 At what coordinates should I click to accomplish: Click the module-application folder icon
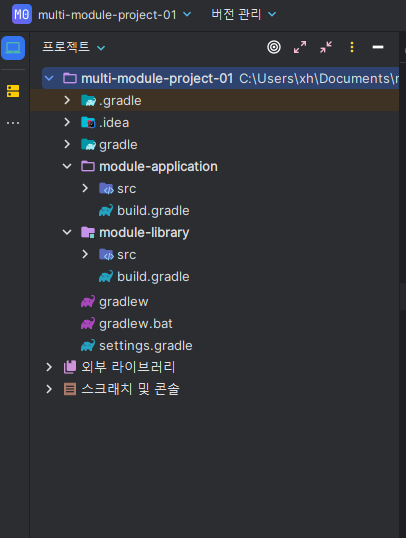[88, 166]
